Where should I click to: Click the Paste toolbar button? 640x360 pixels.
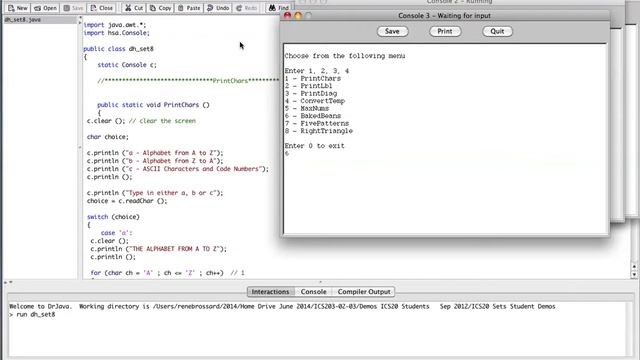[189, 8]
